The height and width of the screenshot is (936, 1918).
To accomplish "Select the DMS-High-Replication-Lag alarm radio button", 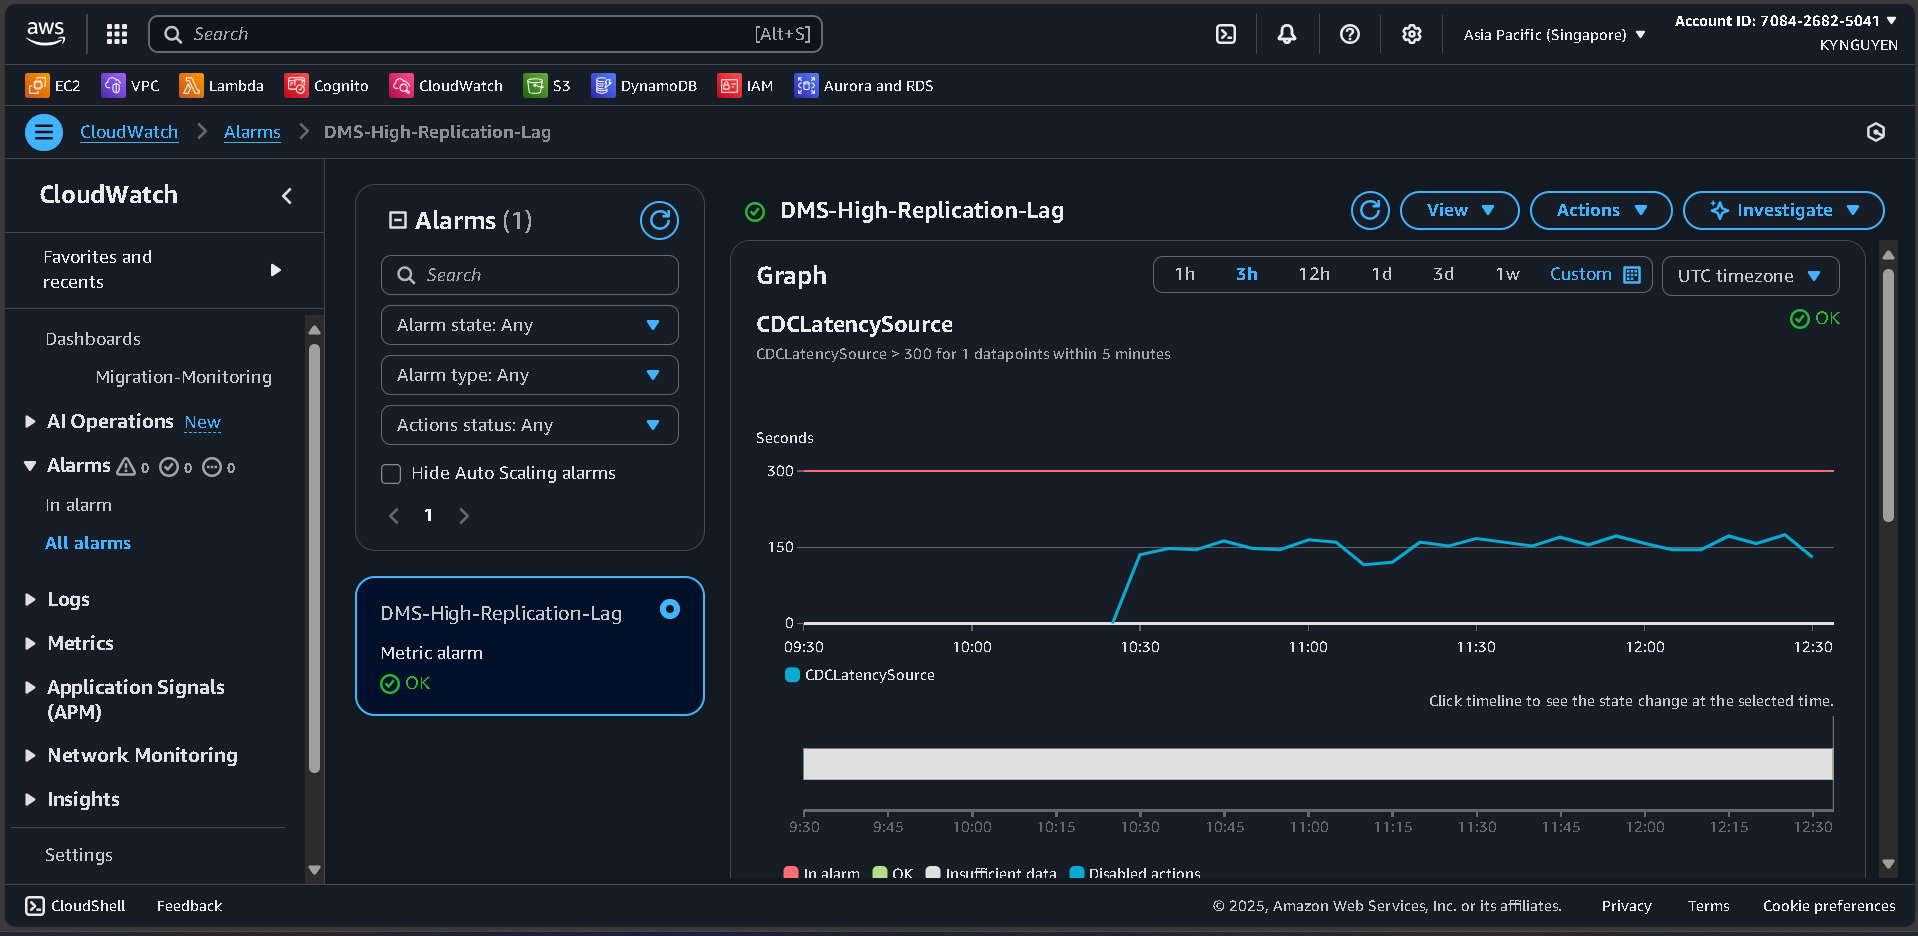I will 669,609.
